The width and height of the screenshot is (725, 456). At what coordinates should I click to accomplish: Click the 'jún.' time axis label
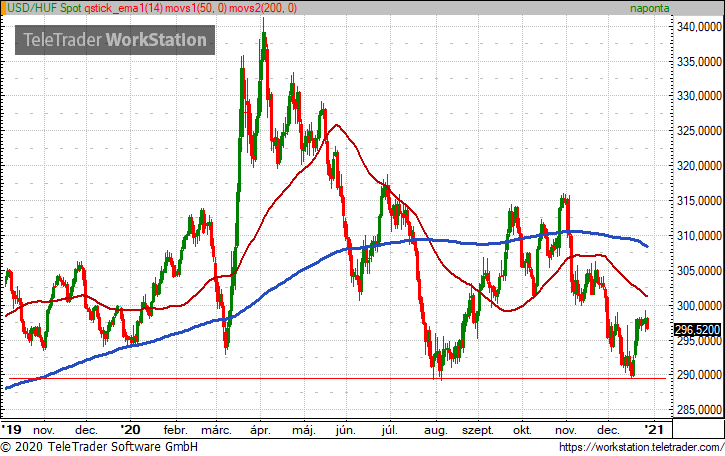click(x=345, y=431)
